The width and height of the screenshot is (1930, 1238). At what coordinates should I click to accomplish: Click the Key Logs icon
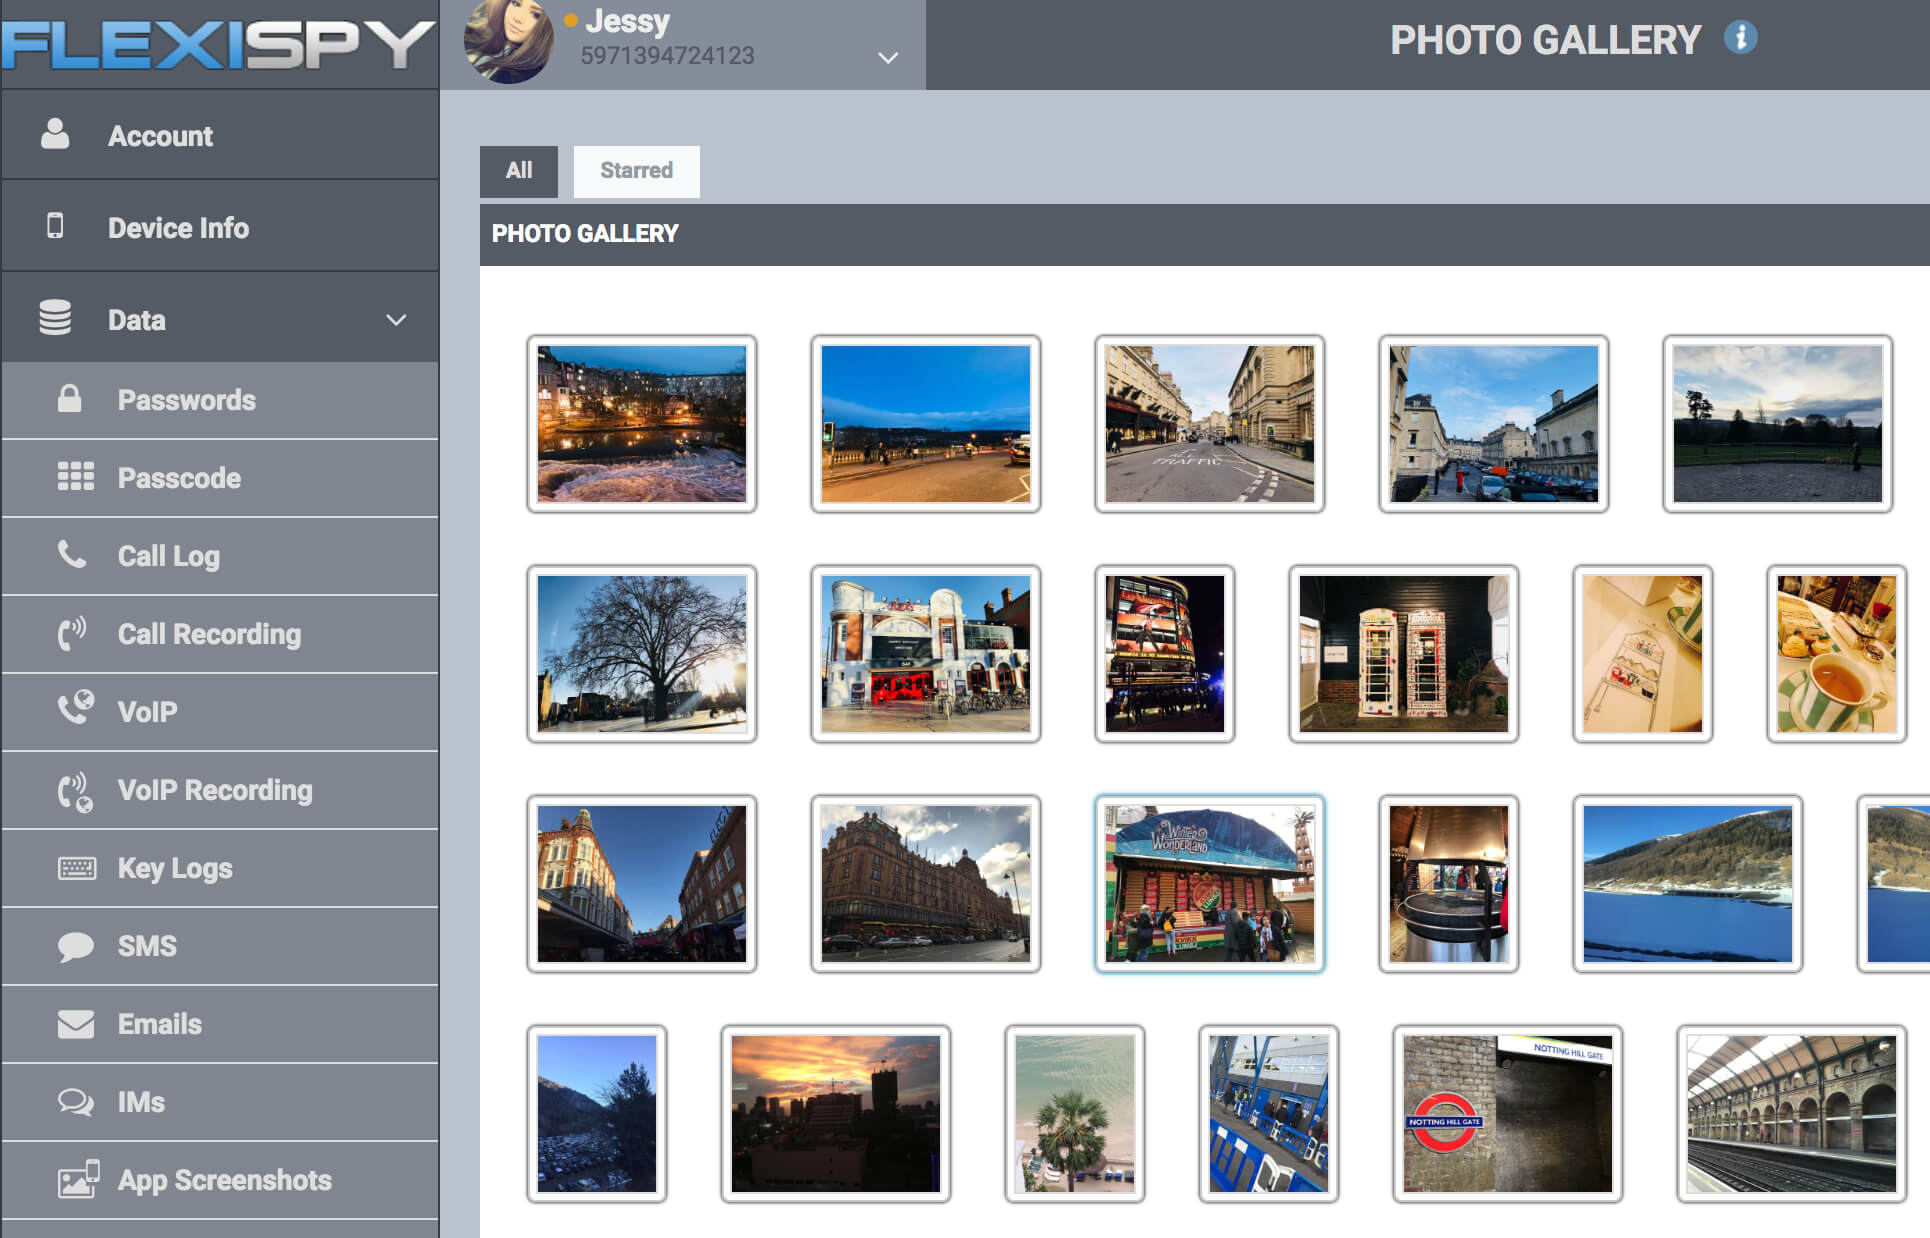(72, 868)
